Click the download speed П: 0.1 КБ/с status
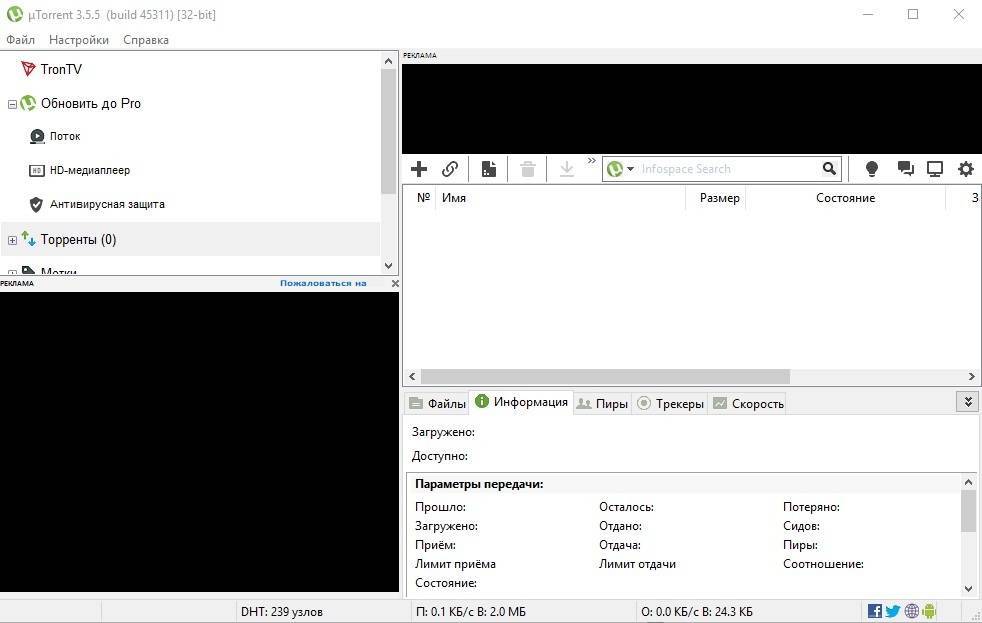The image size is (982, 623). click(x=471, y=612)
